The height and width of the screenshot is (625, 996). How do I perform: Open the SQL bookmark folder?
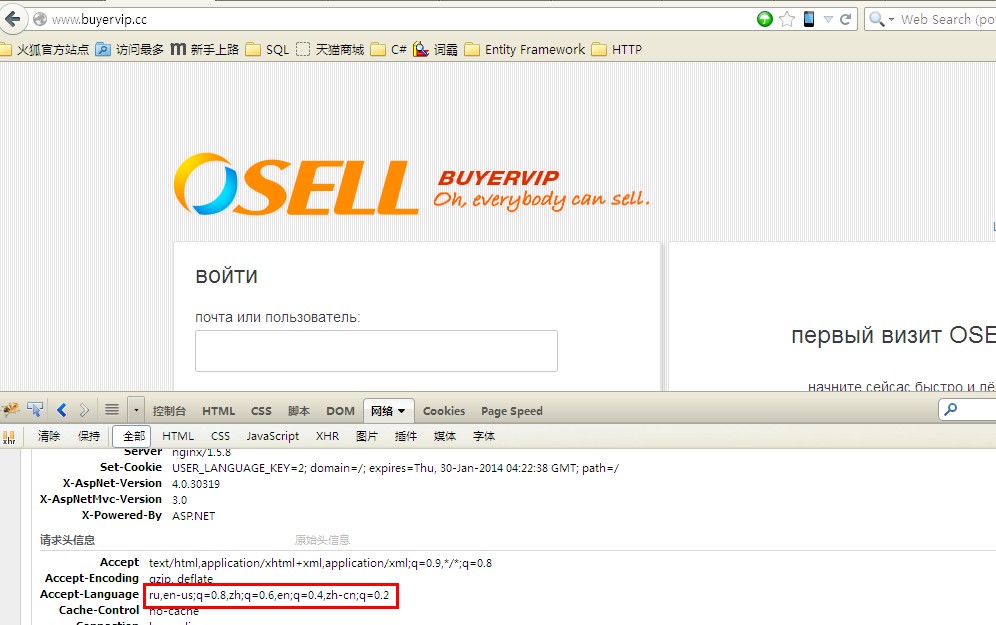[x=267, y=50]
